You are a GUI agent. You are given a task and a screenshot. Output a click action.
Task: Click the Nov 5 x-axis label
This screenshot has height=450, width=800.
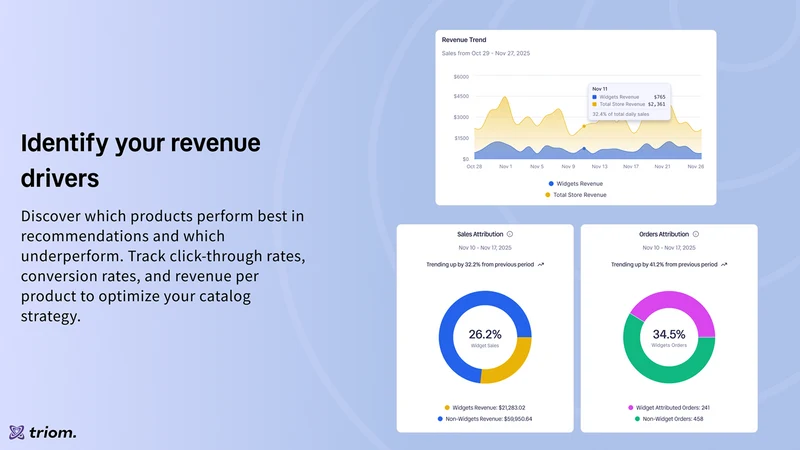[537, 166]
